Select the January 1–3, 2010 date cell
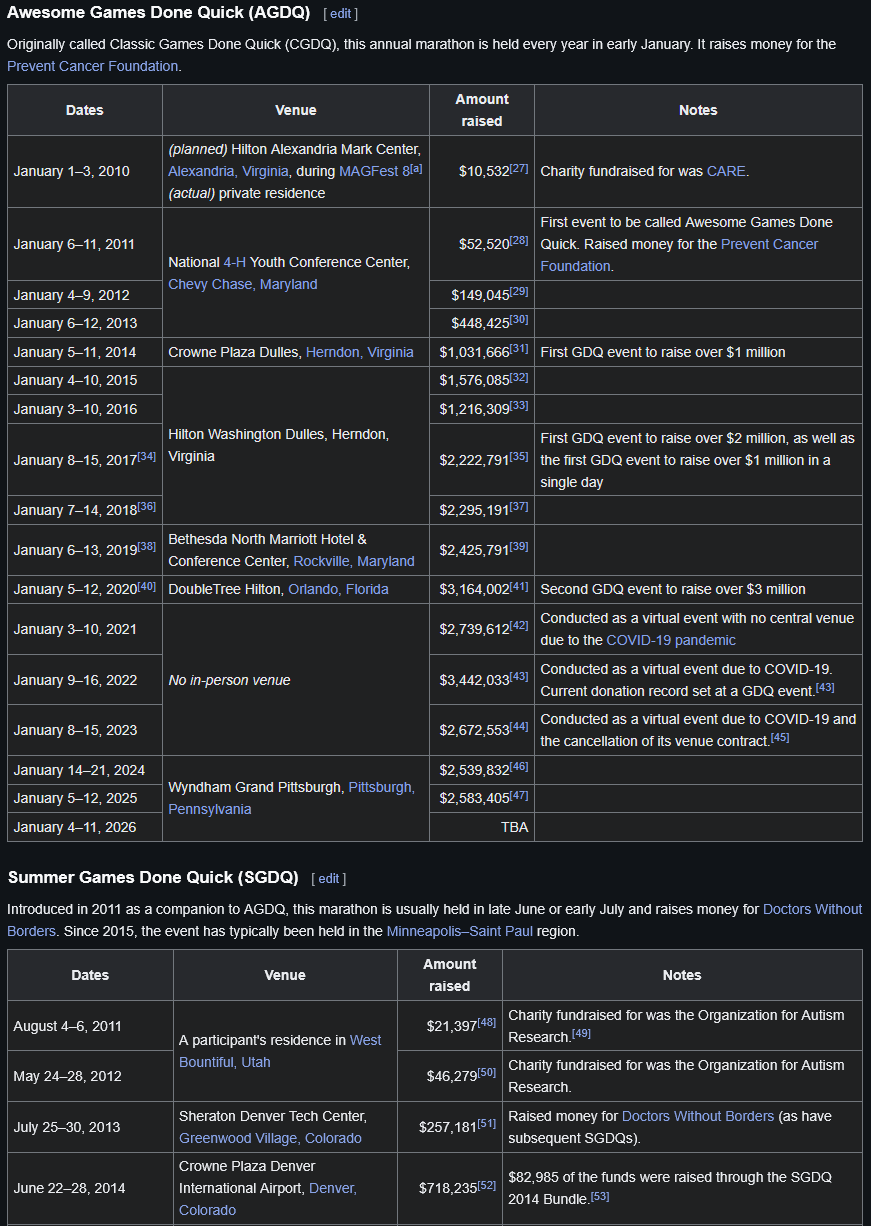The width and height of the screenshot is (871, 1226). (85, 171)
